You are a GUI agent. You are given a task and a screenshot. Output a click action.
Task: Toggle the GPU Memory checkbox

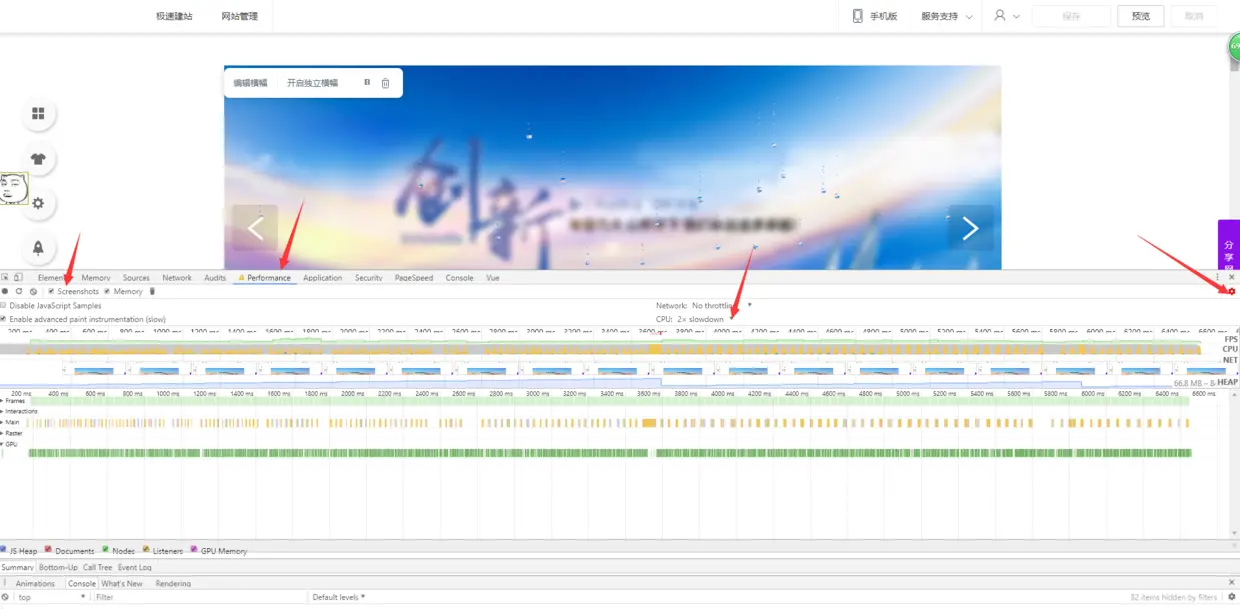[194, 549]
